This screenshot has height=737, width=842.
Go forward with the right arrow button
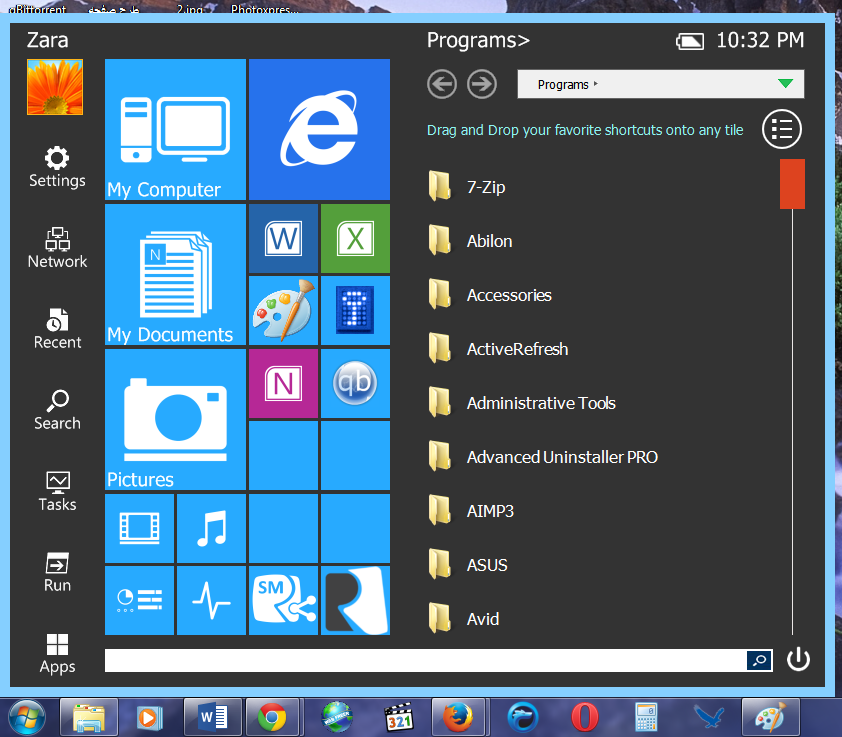point(482,84)
